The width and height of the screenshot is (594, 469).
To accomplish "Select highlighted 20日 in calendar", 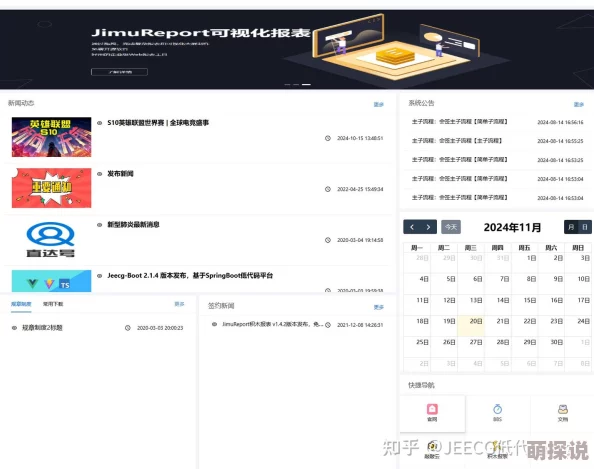I will [x=471, y=326].
